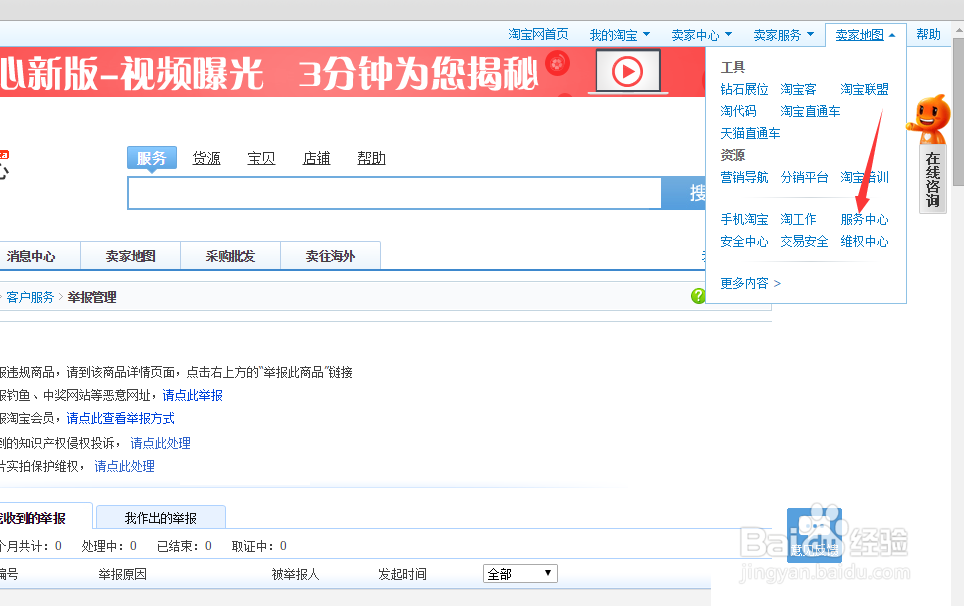Open 安全中心 in the dropdown menu
The image size is (964, 606).
(x=745, y=242)
